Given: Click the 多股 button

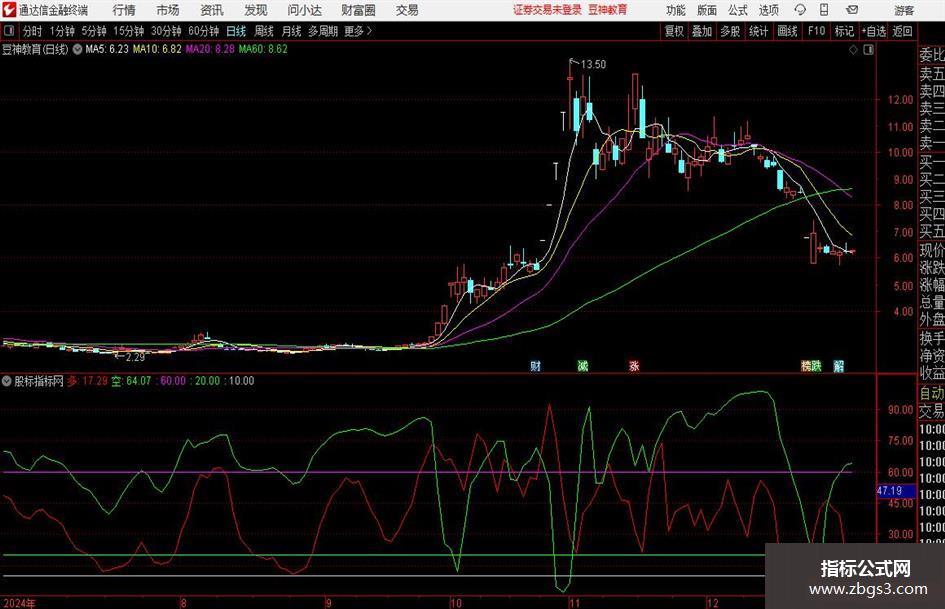Looking at the screenshot, I should [x=730, y=31].
